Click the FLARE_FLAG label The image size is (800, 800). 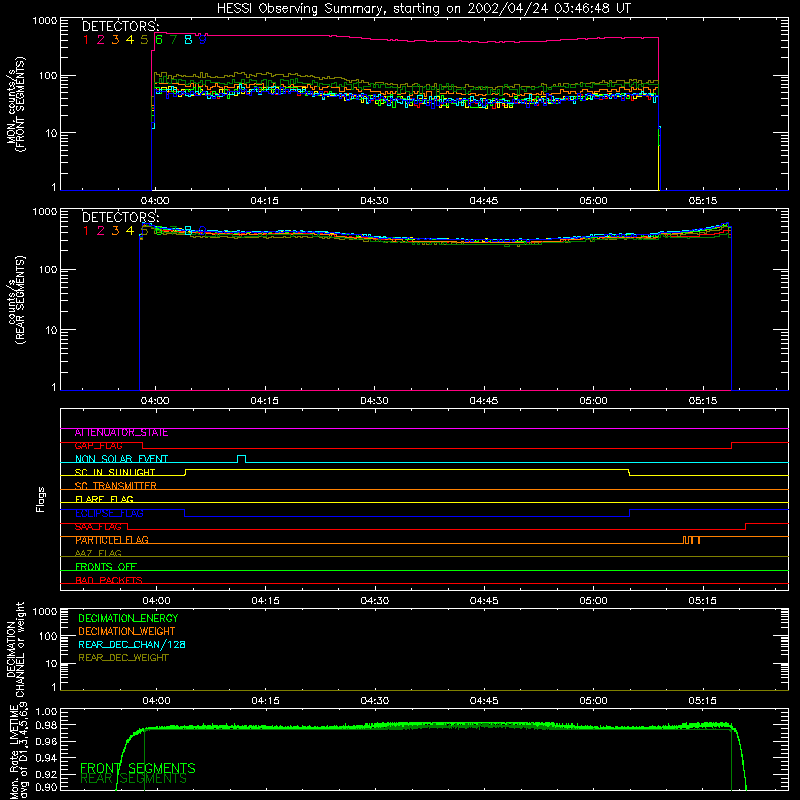point(104,499)
